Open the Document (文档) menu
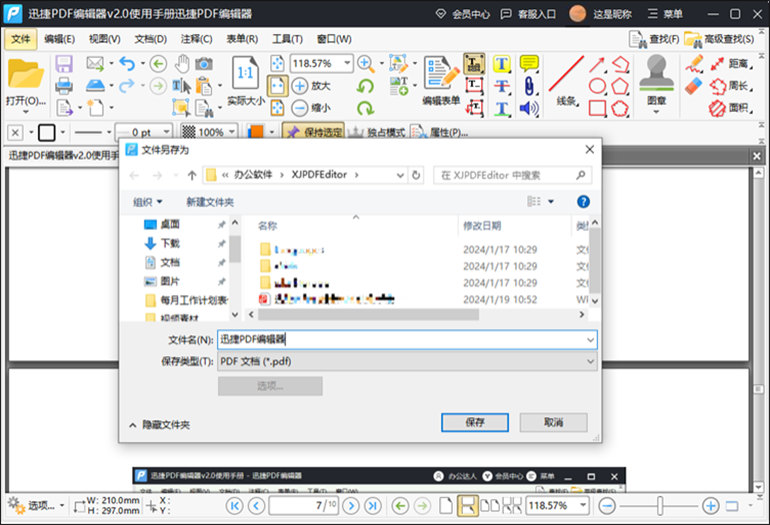The image size is (770, 525). coord(151,39)
